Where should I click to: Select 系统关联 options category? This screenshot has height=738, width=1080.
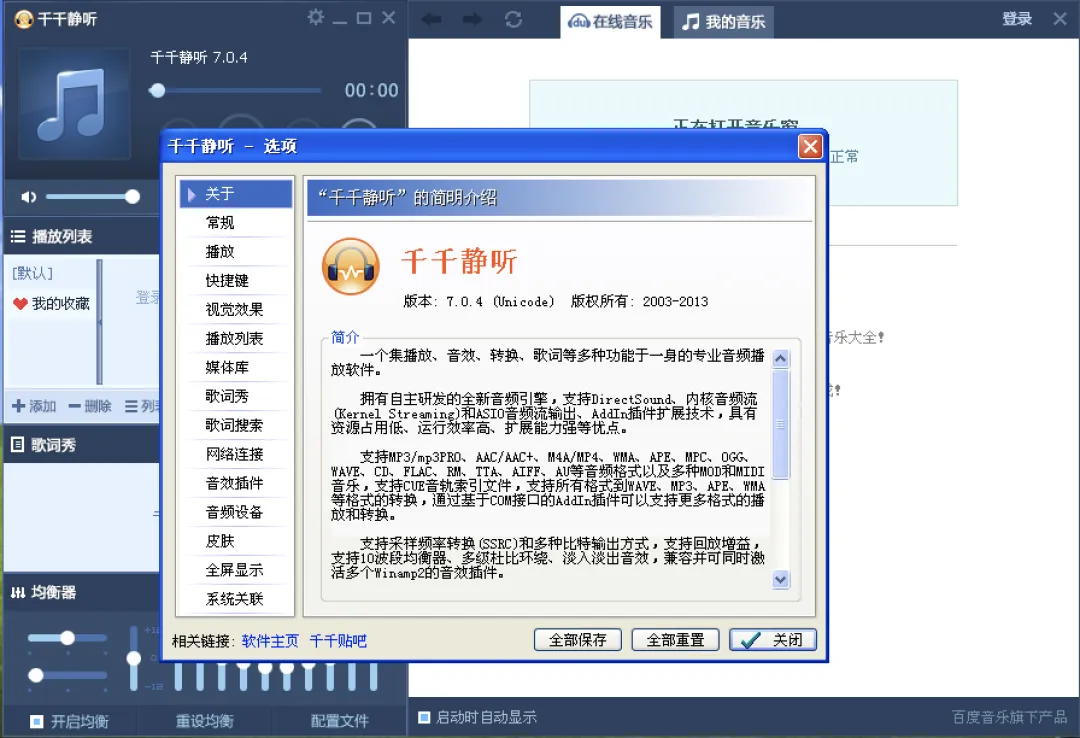236,599
